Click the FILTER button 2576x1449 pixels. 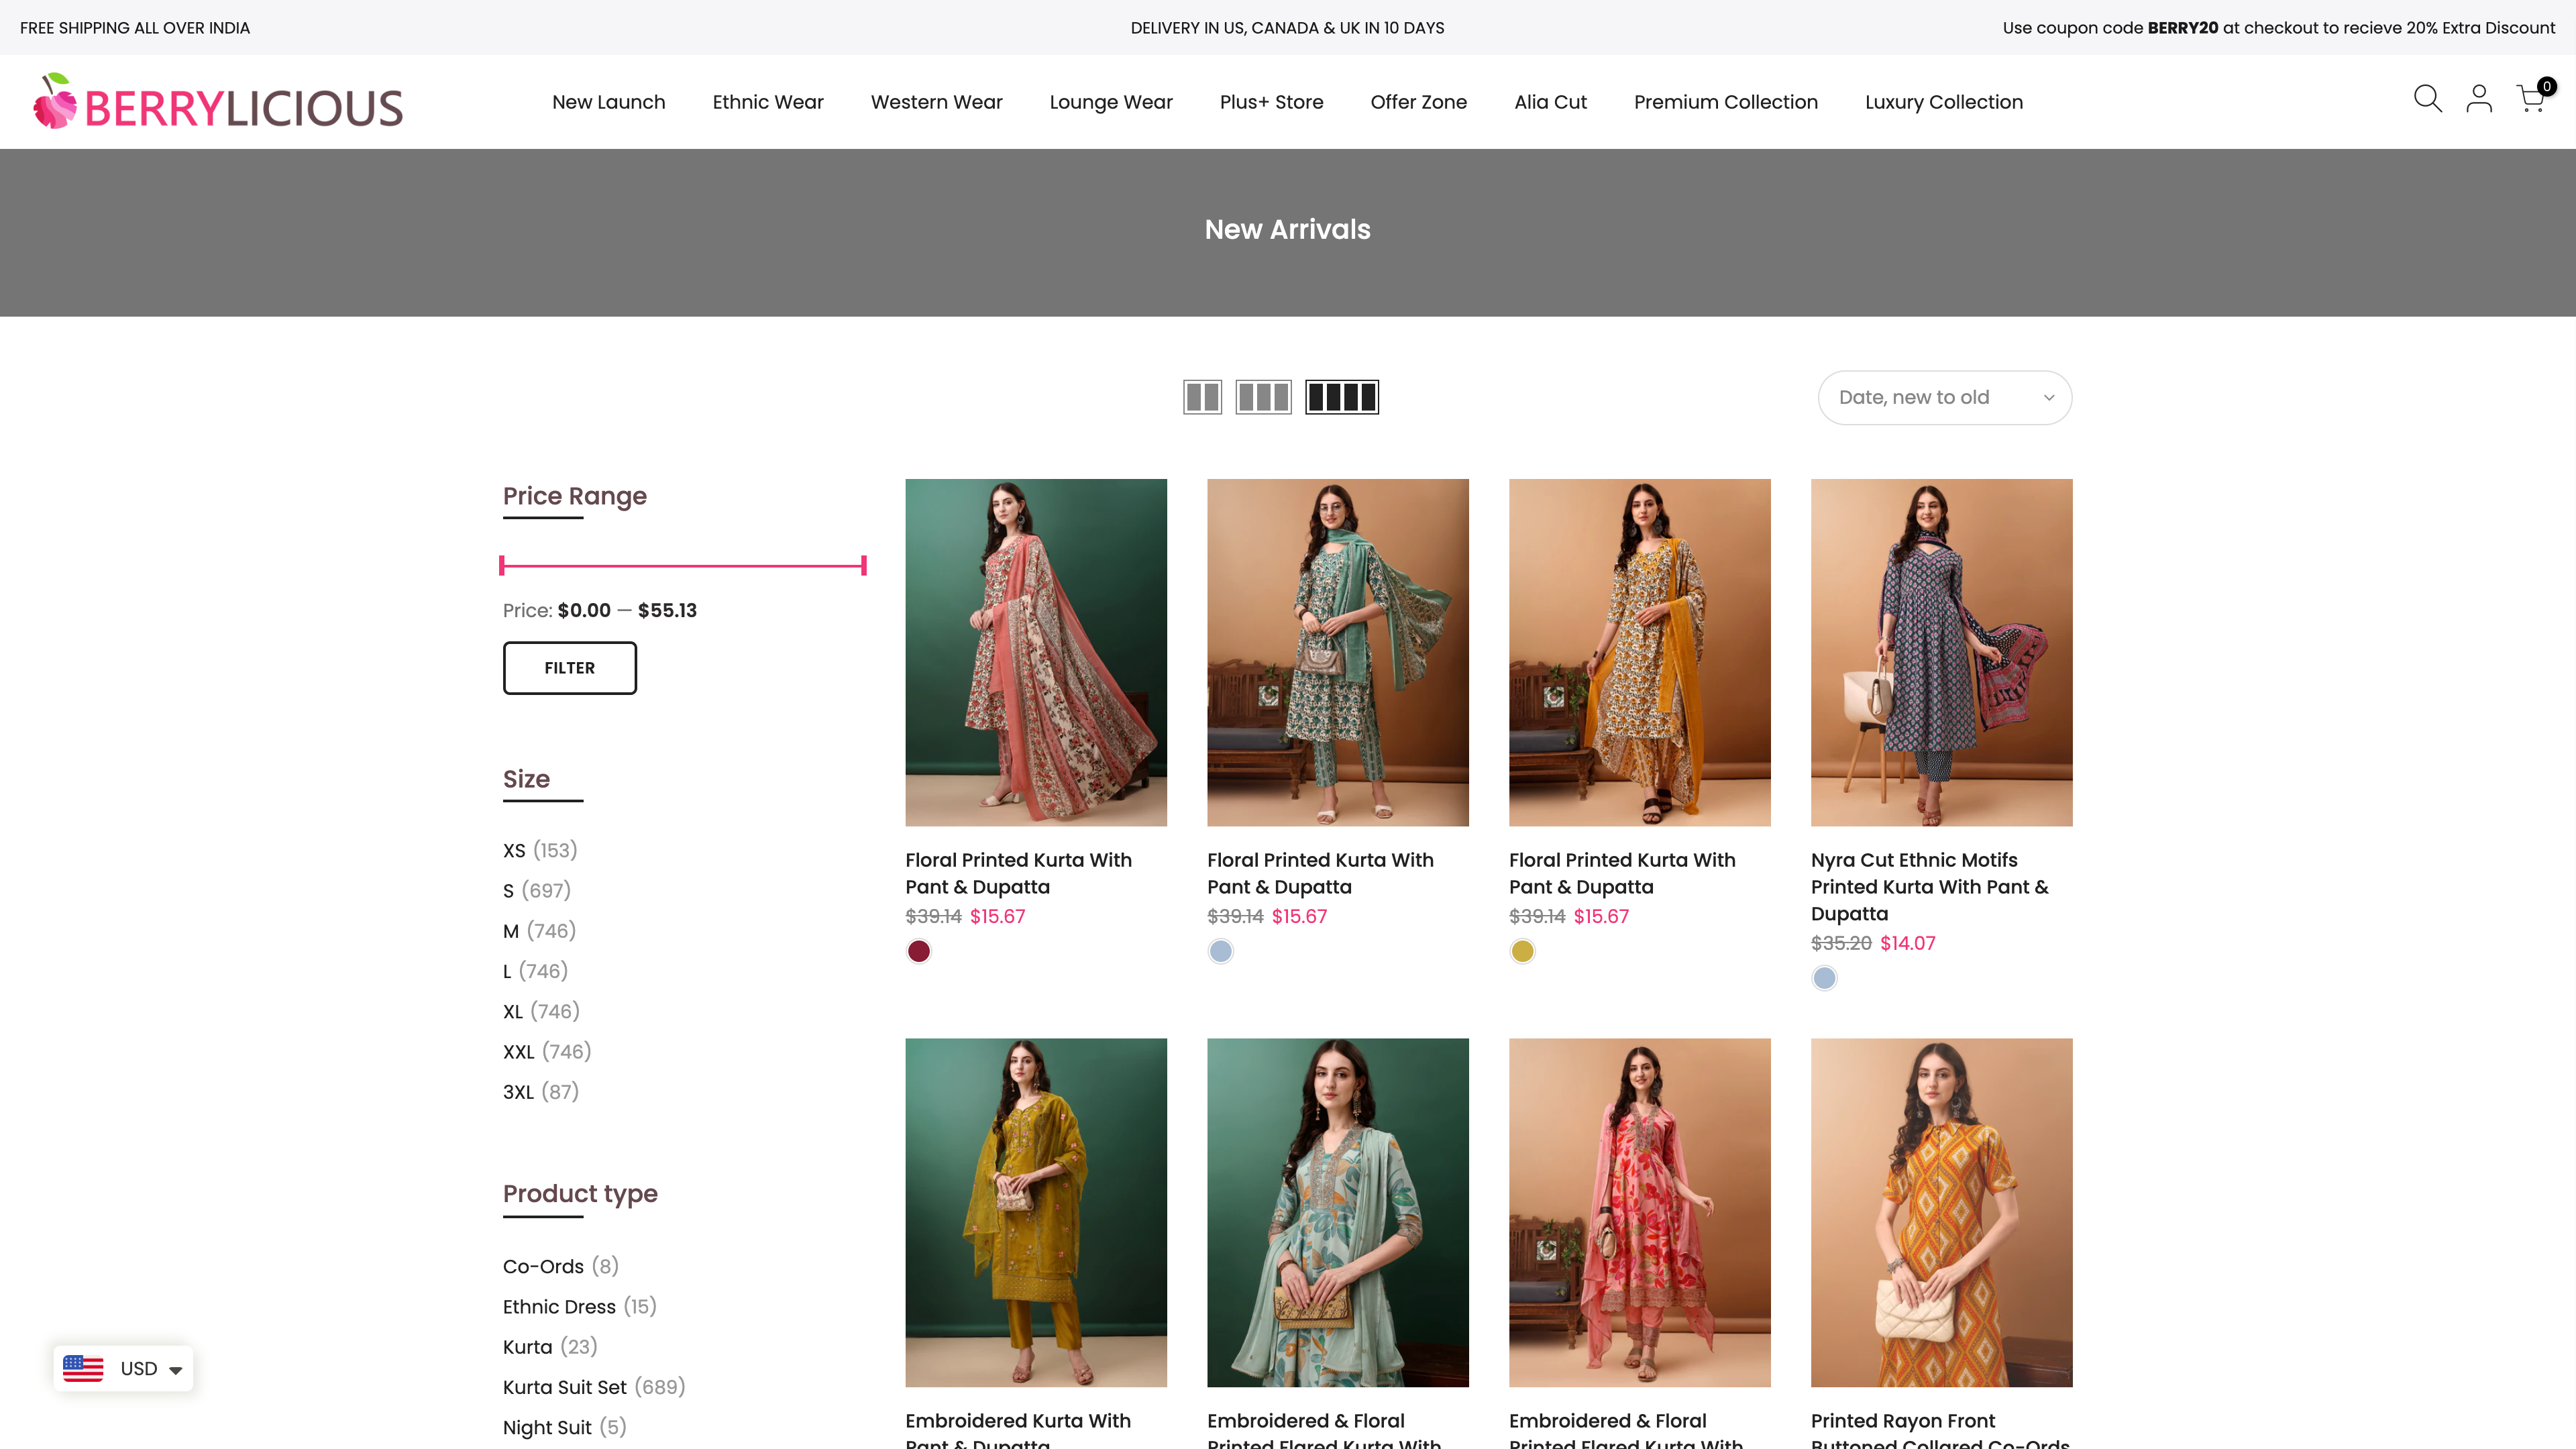click(569, 667)
